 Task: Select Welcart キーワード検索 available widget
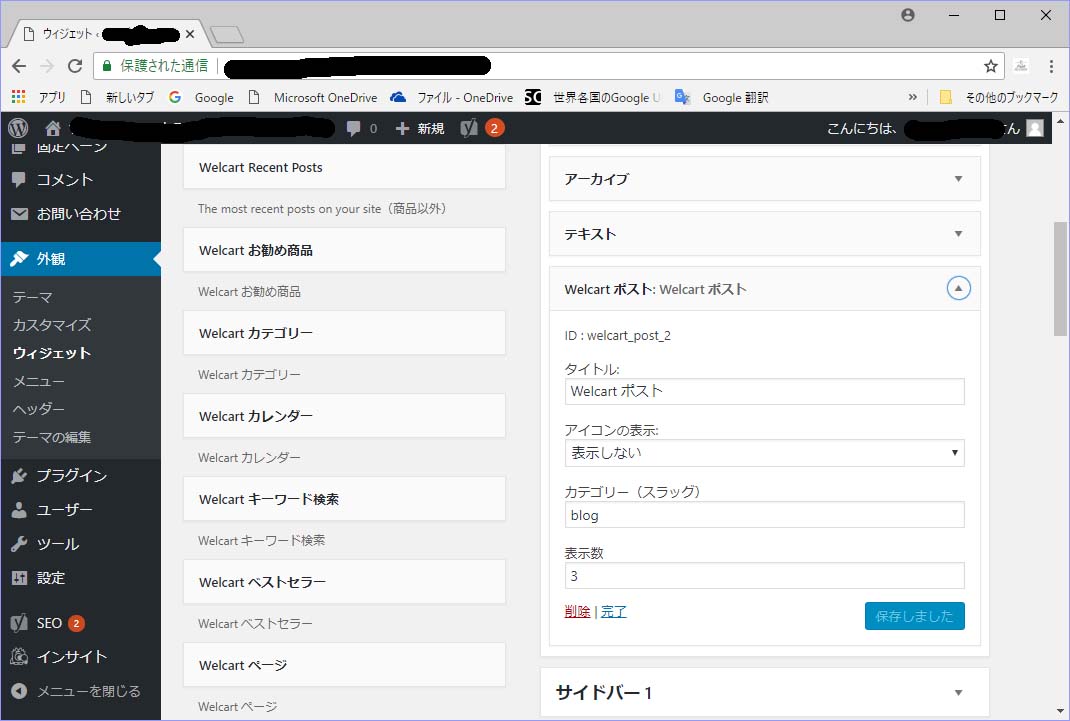point(345,499)
